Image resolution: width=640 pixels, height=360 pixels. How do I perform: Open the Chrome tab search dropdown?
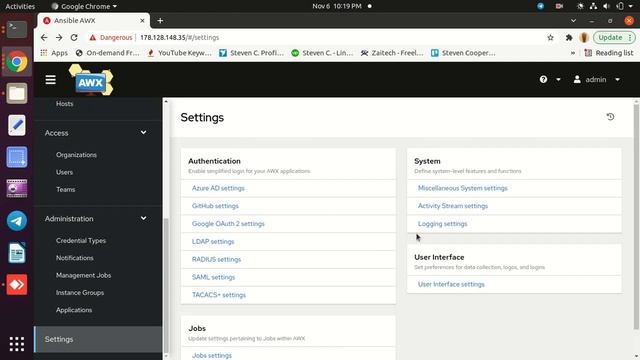pyautogui.click(x=573, y=21)
